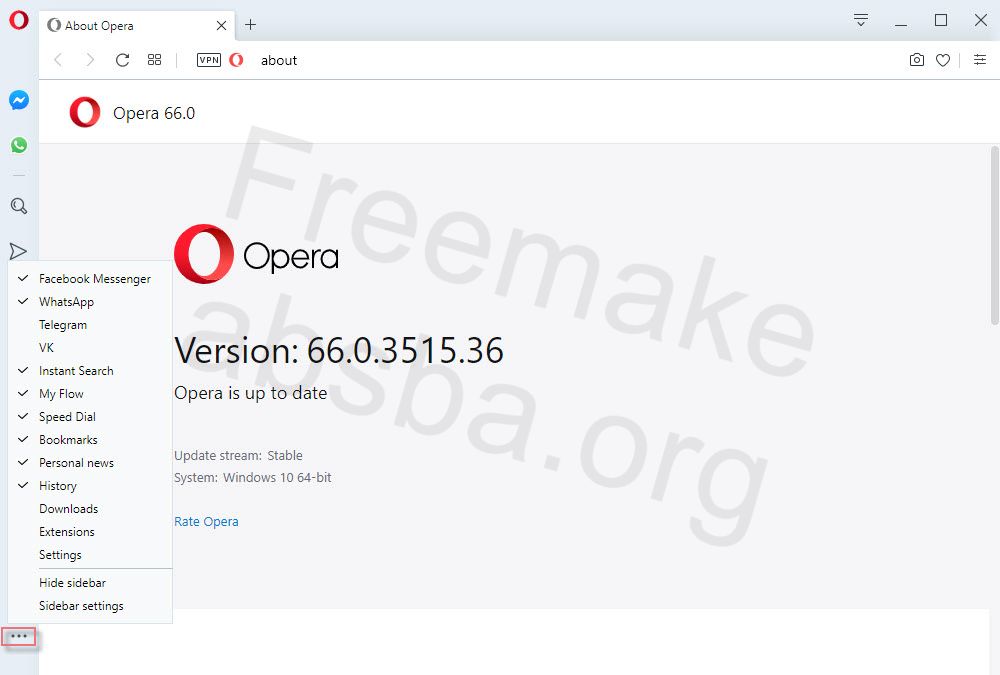Open WhatsApp in the sidebar
The height and width of the screenshot is (675, 1000).
18,145
